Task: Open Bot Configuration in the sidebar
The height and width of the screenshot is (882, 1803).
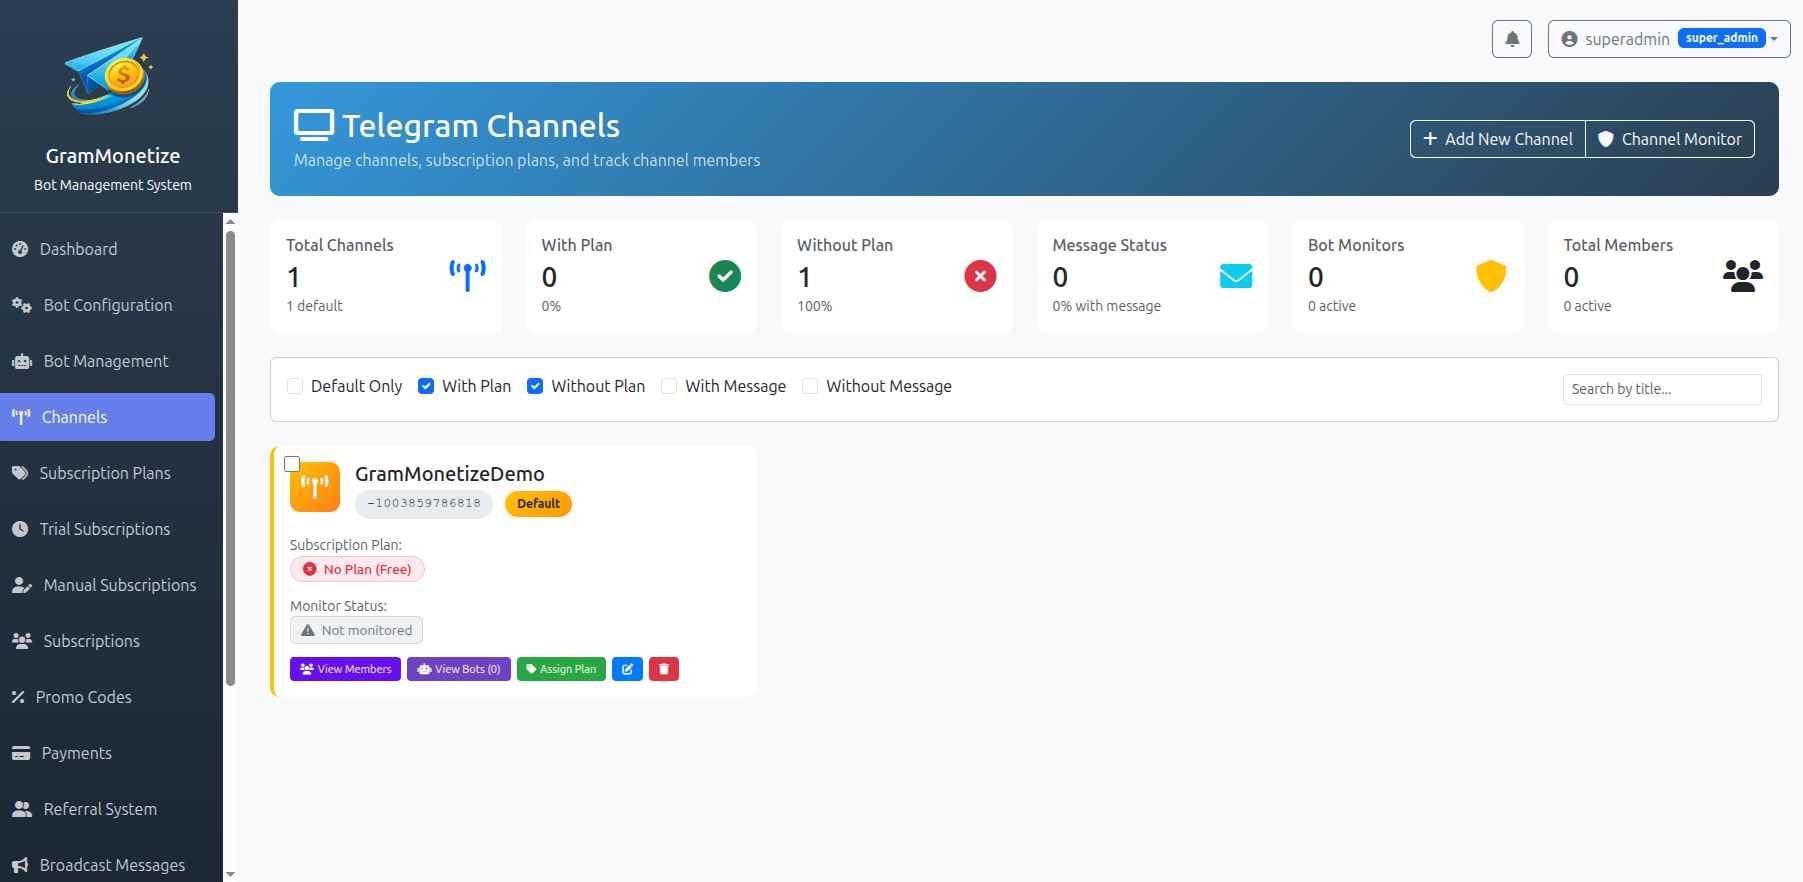Action: pos(108,305)
